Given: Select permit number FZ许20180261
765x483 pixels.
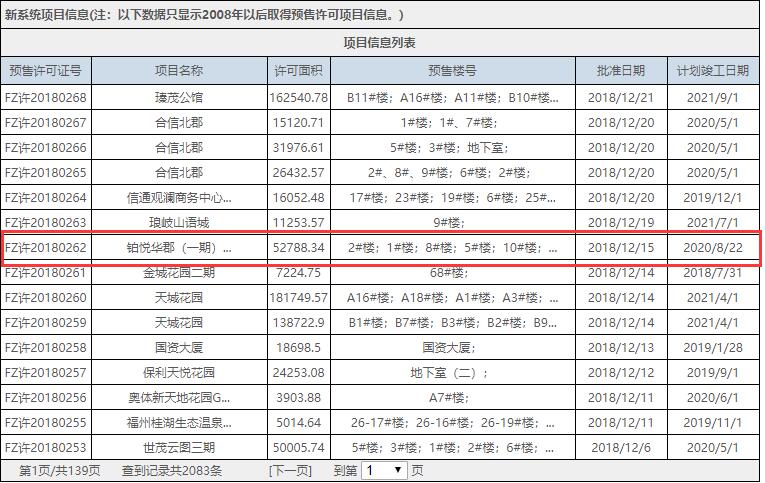Looking at the screenshot, I should point(45,273).
